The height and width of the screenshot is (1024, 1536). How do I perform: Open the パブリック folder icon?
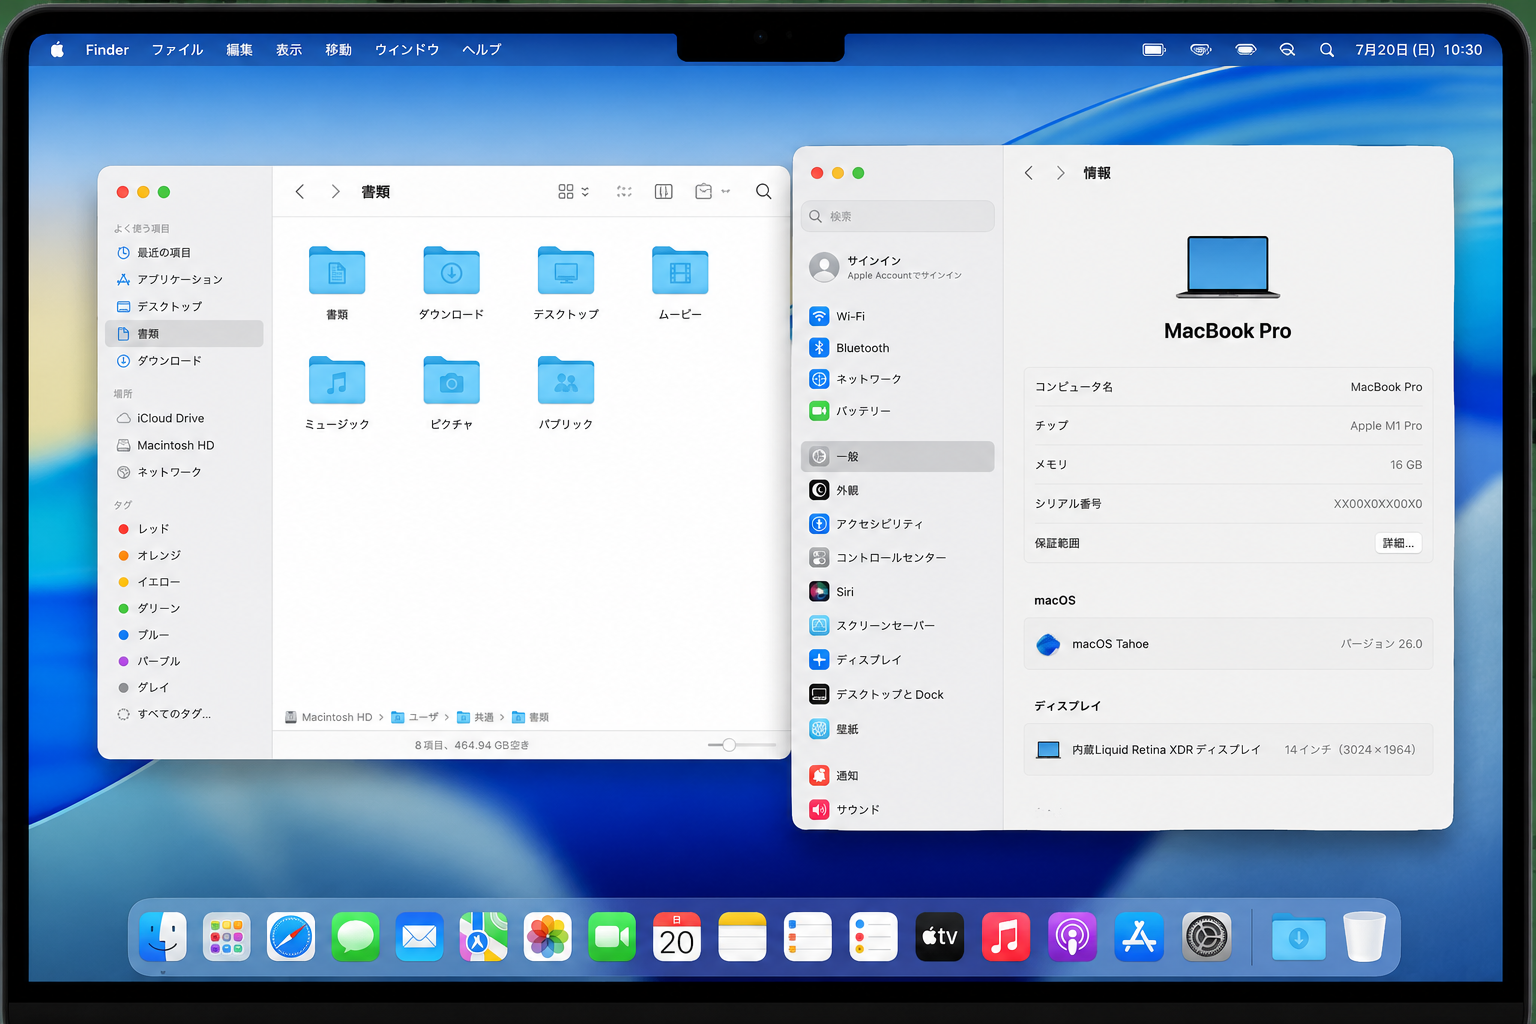[566, 380]
